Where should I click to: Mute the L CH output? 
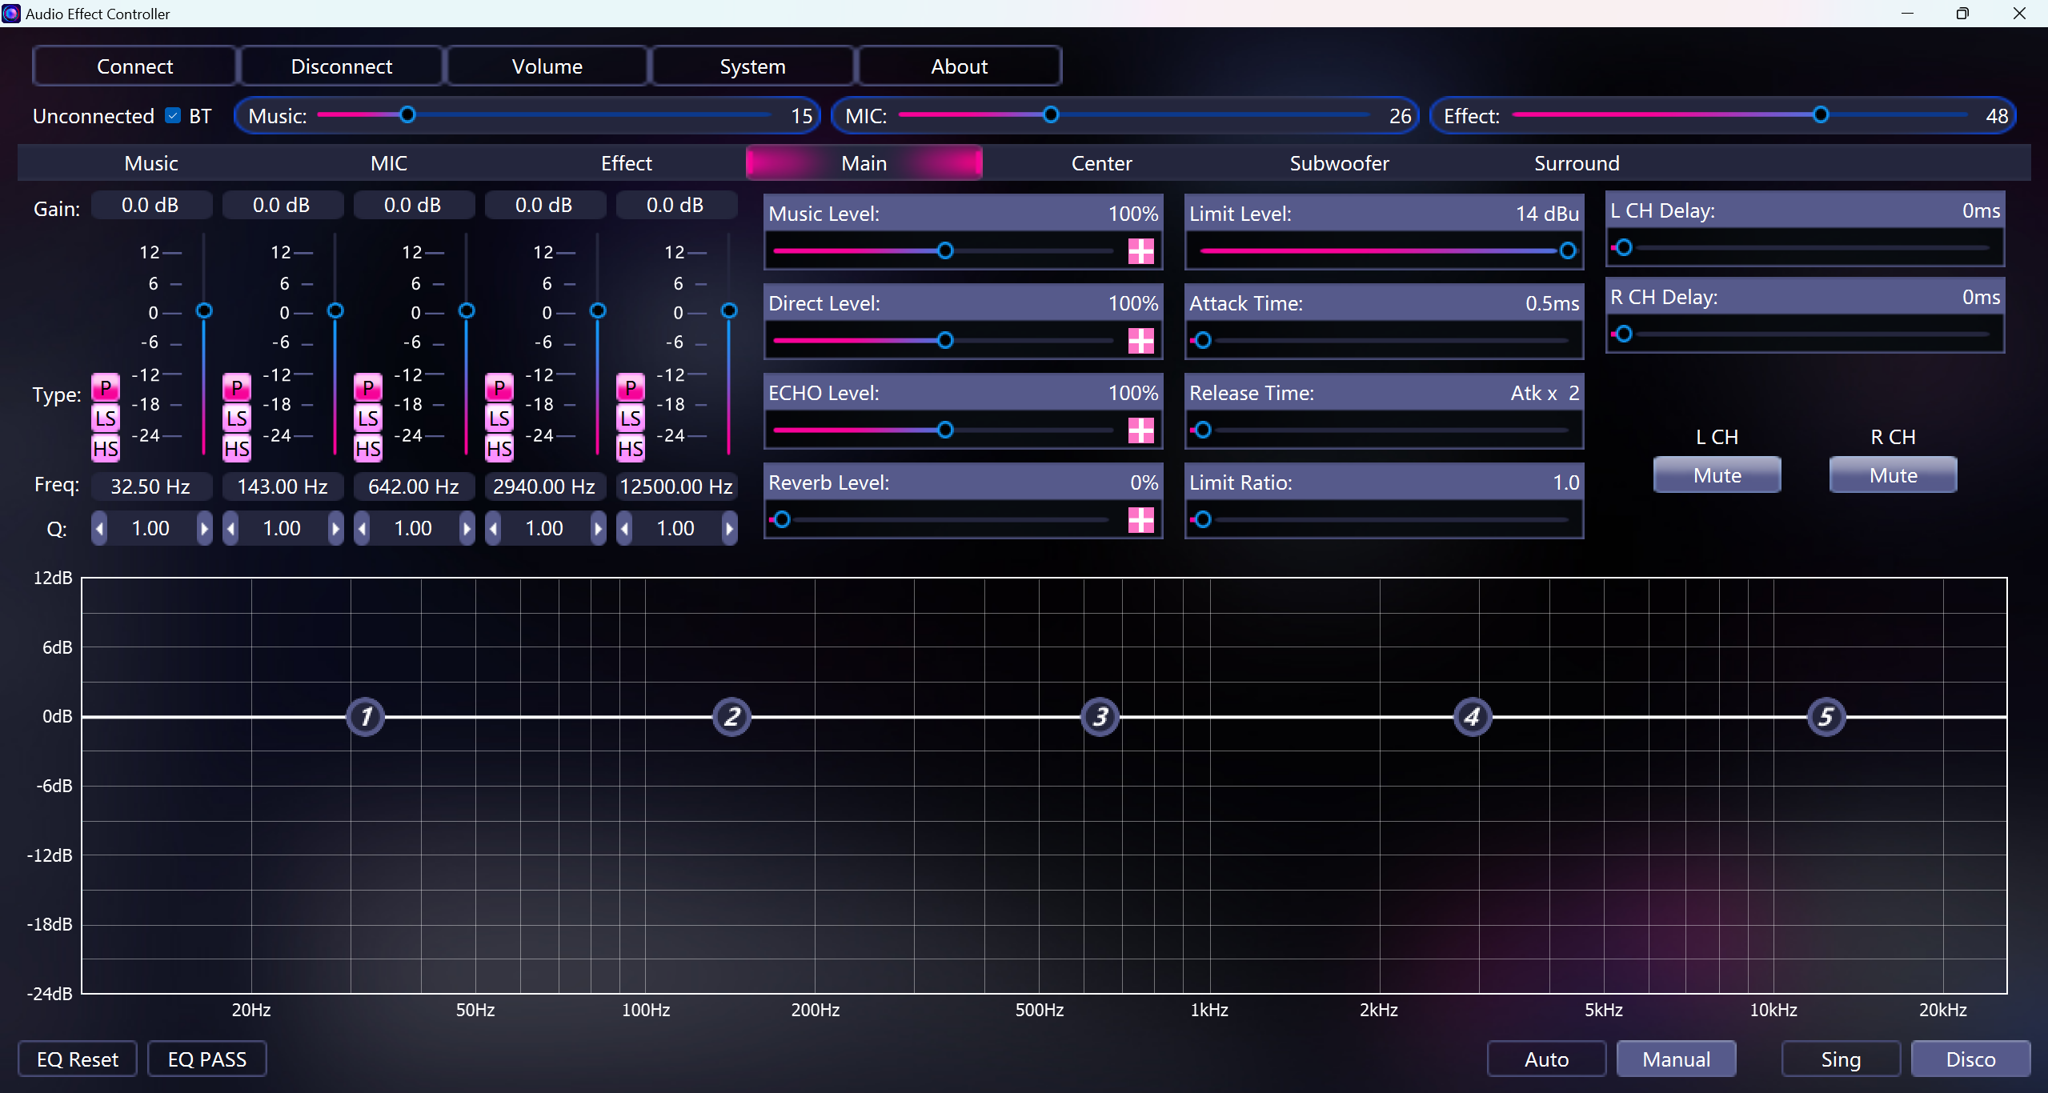(1717, 475)
